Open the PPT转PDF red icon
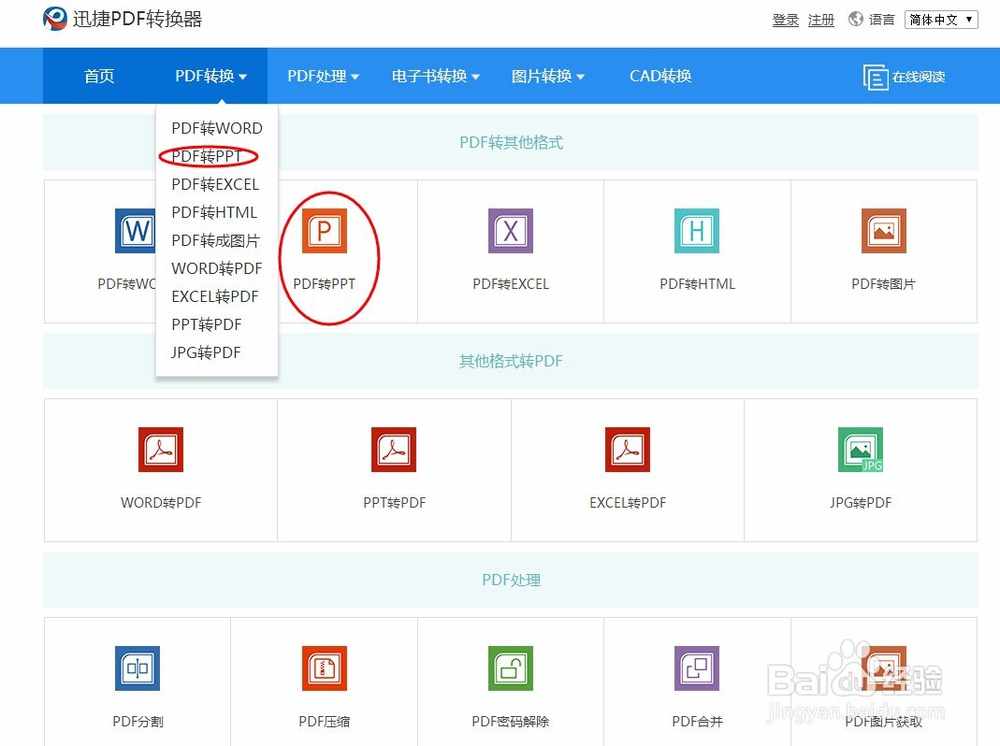Viewport: 1000px width, 746px height. (x=394, y=450)
